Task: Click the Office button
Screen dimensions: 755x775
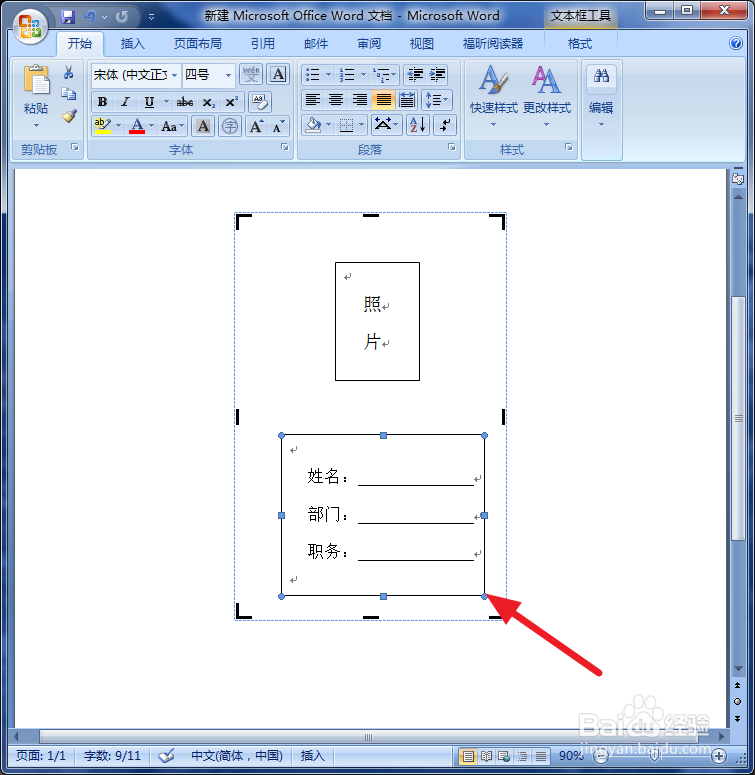Action: click(x=30, y=26)
